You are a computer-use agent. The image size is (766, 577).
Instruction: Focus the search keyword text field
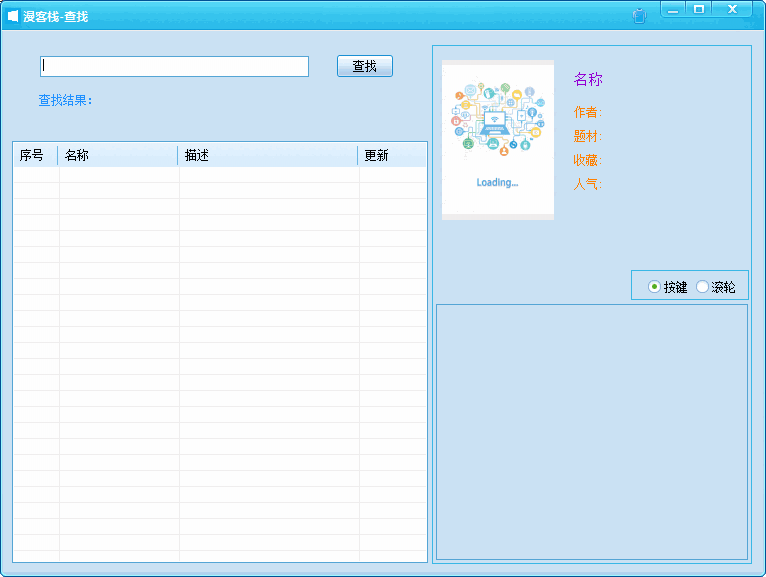tap(174, 66)
